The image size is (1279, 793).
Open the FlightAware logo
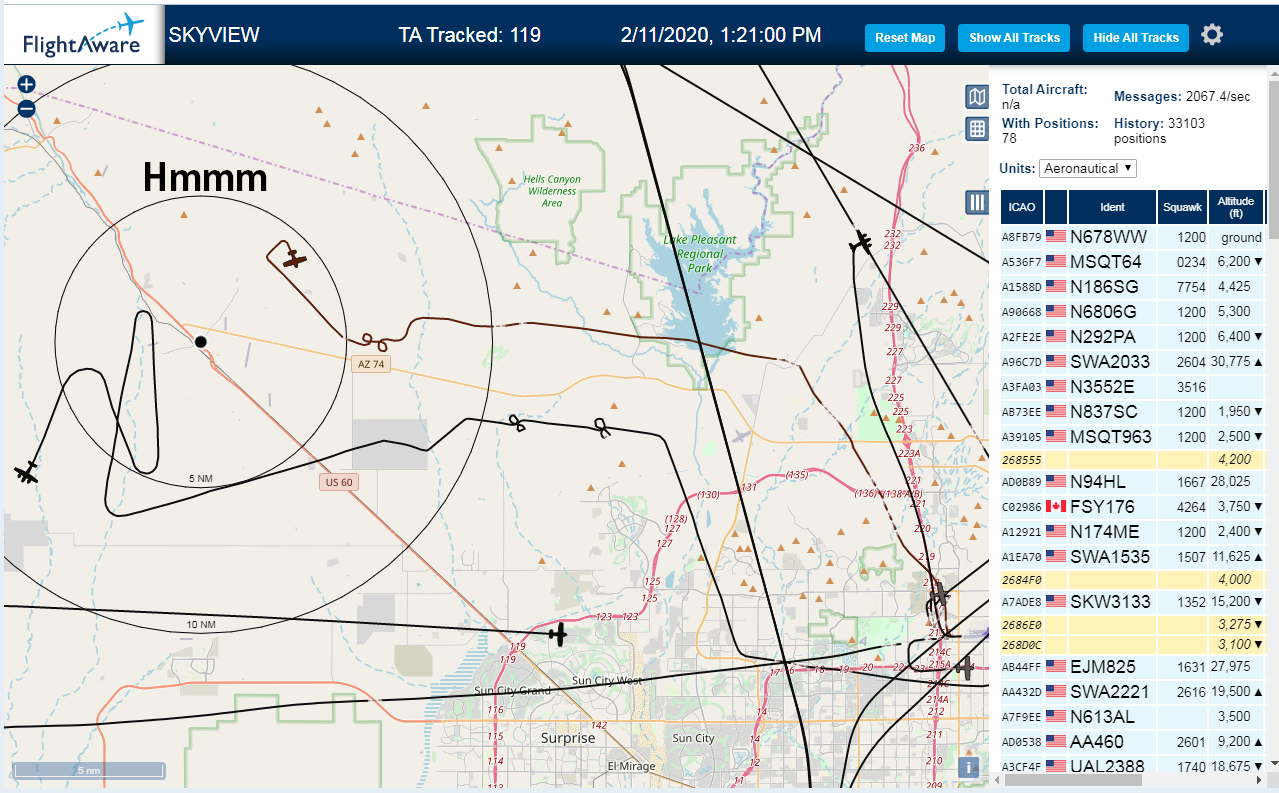click(x=82, y=33)
